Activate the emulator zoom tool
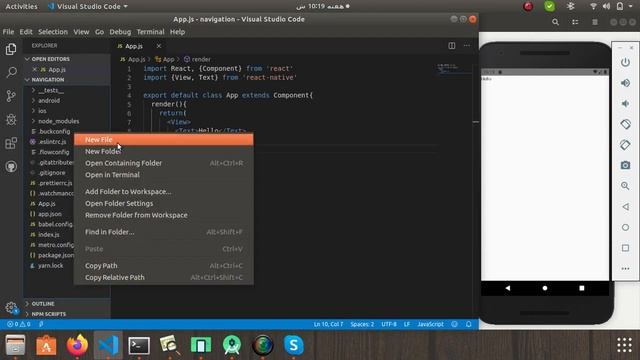The height and width of the screenshot is (360, 640). pyautogui.click(x=625, y=186)
